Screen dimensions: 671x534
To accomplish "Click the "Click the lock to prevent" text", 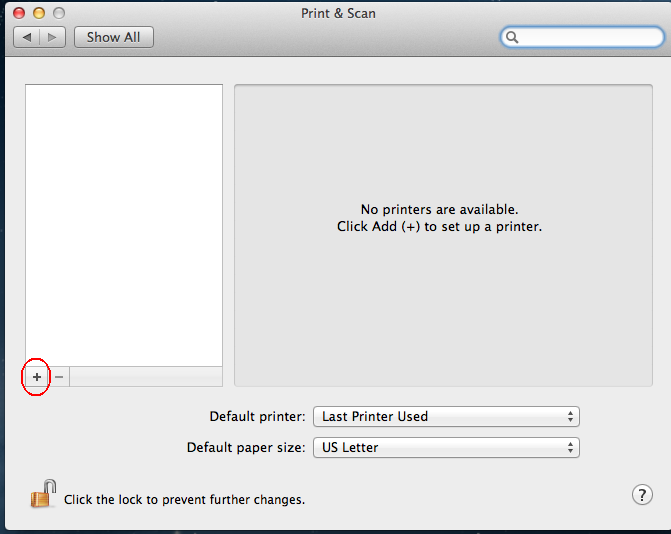I will pyautogui.click(x=184, y=499).
